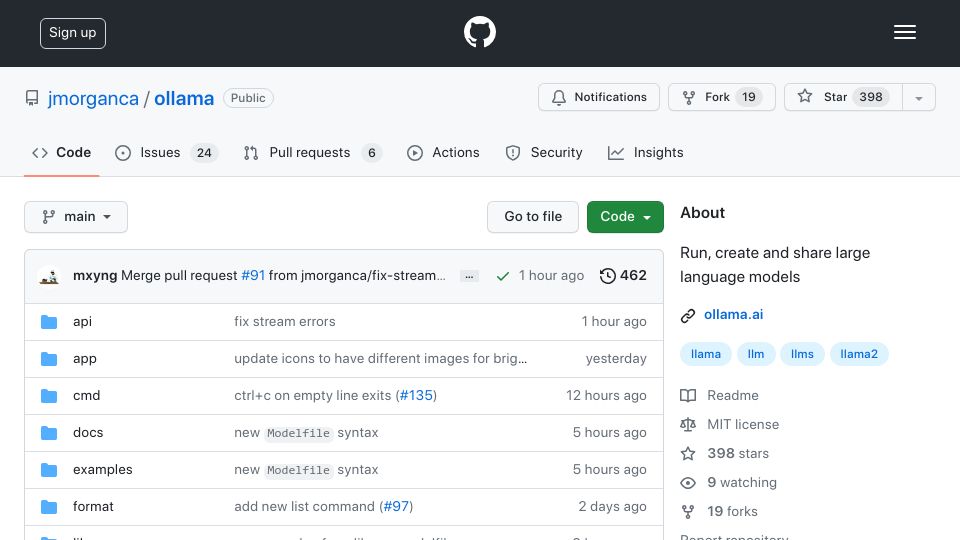Image resolution: width=960 pixels, height=540 pixels.
Task: Open the MIT license link
Action: pos(743,424)
